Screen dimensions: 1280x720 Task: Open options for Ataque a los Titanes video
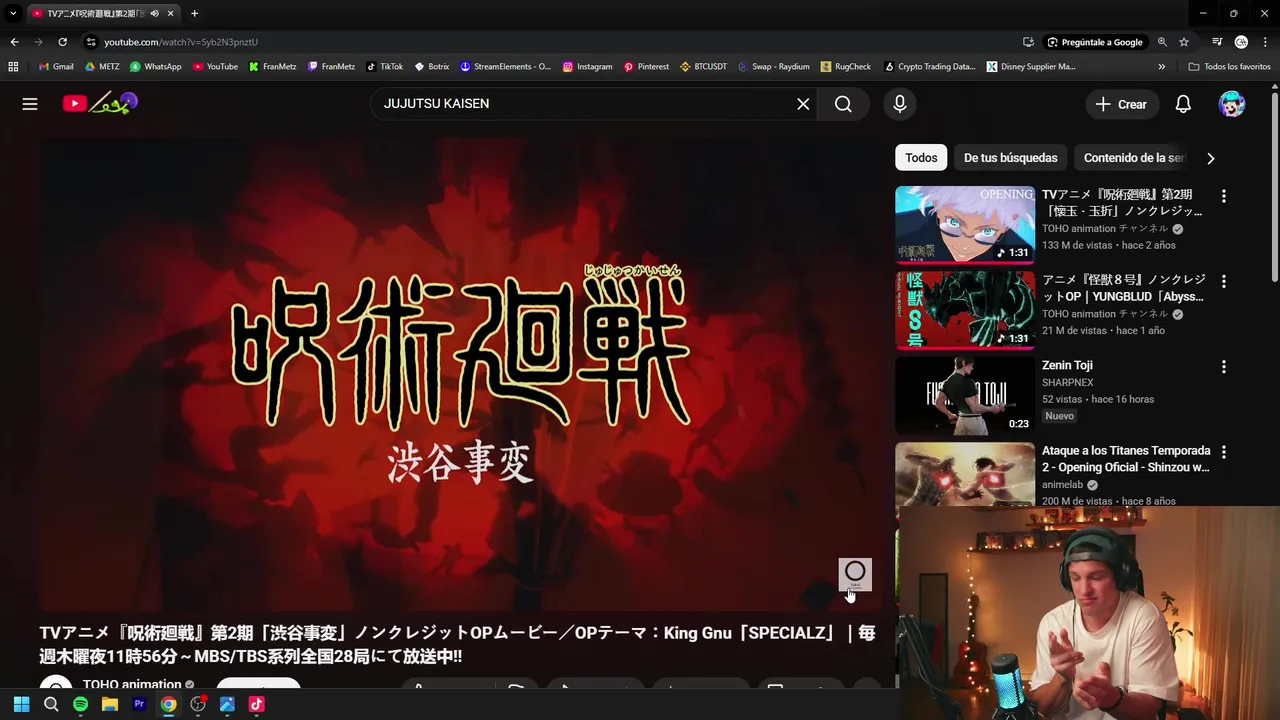[1223, 452]
